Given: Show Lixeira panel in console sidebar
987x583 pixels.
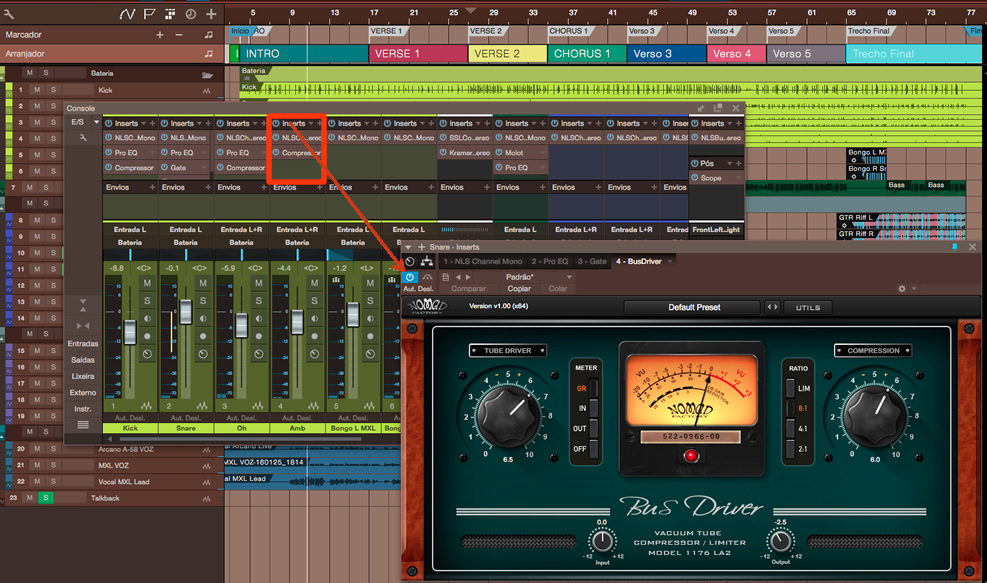Looking at the screenshot, I should [x=83, y=376].
